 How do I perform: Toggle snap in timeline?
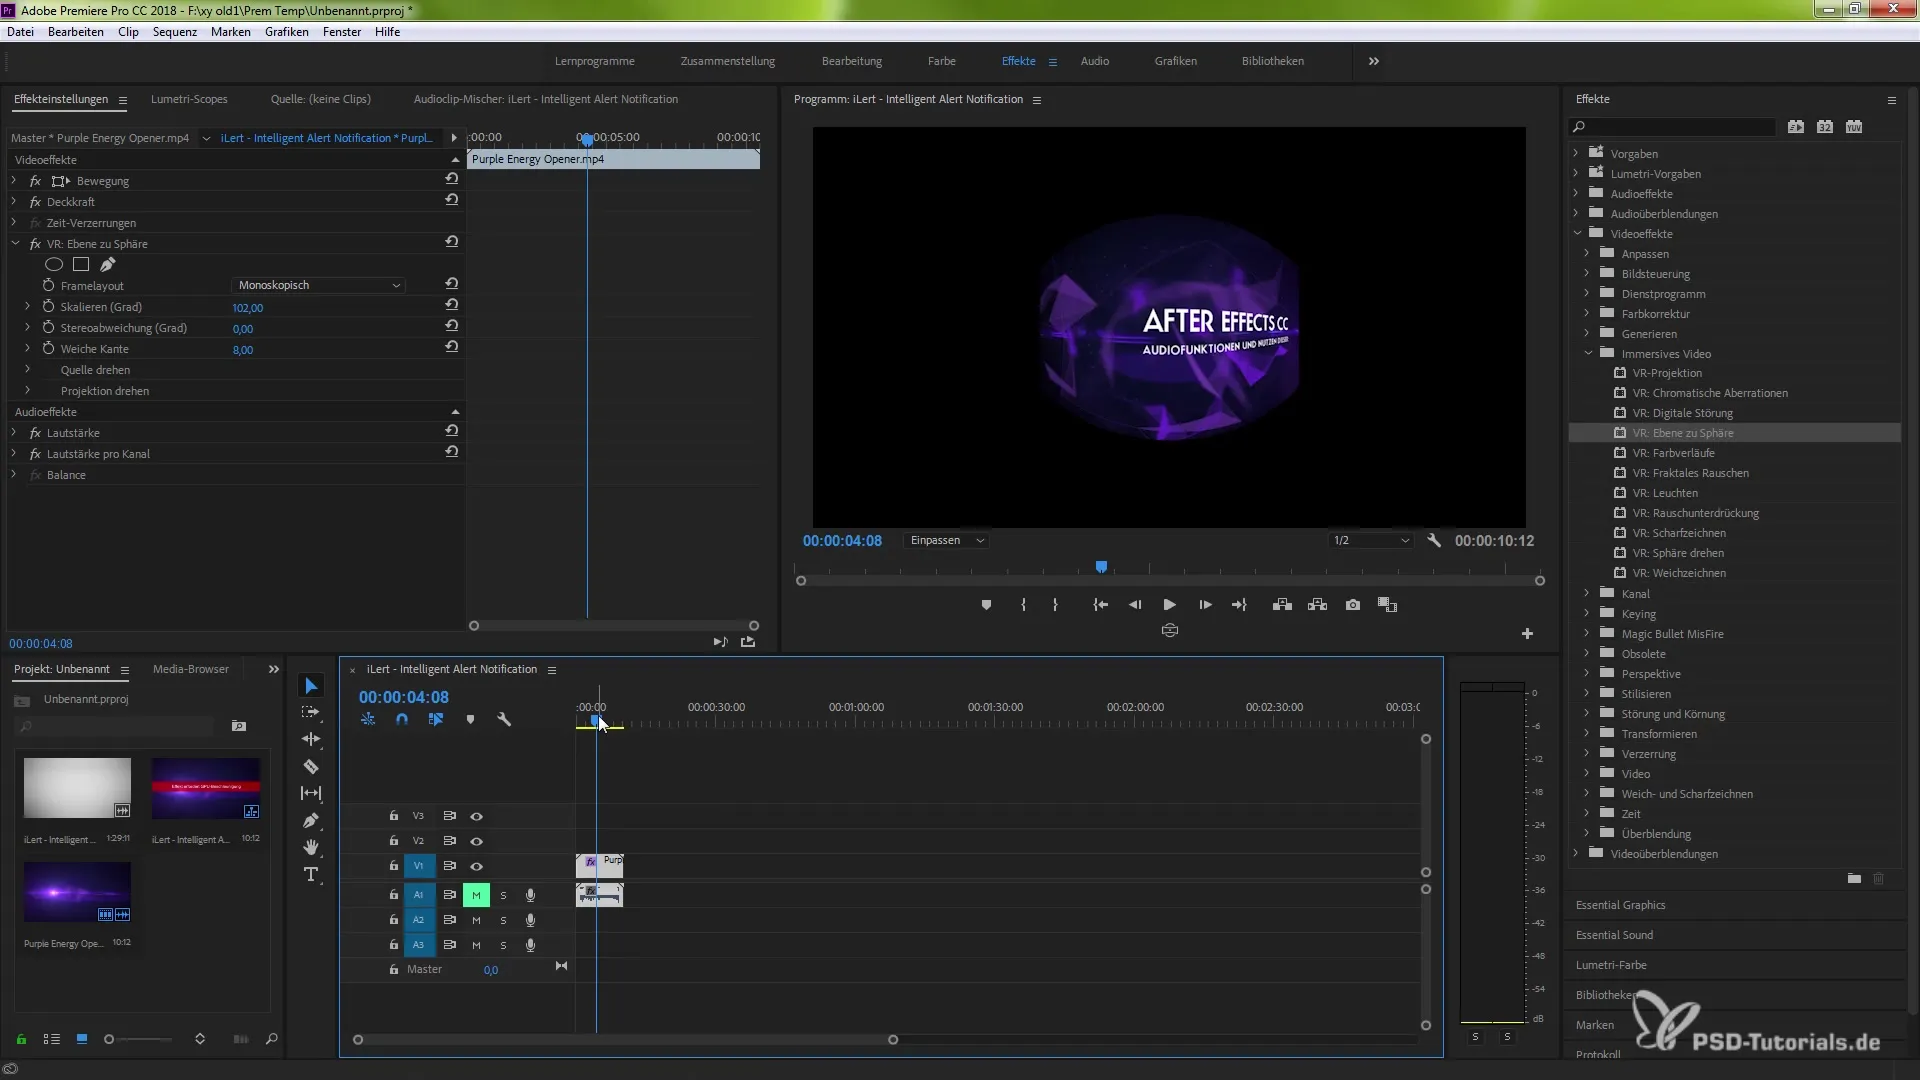pyautogui.click(x=402, y=720)
